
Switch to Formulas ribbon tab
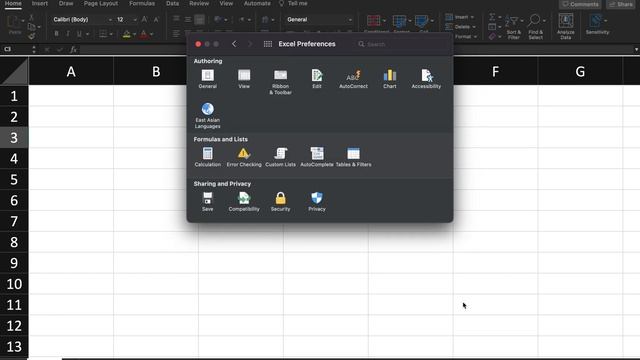pos(142,3)
